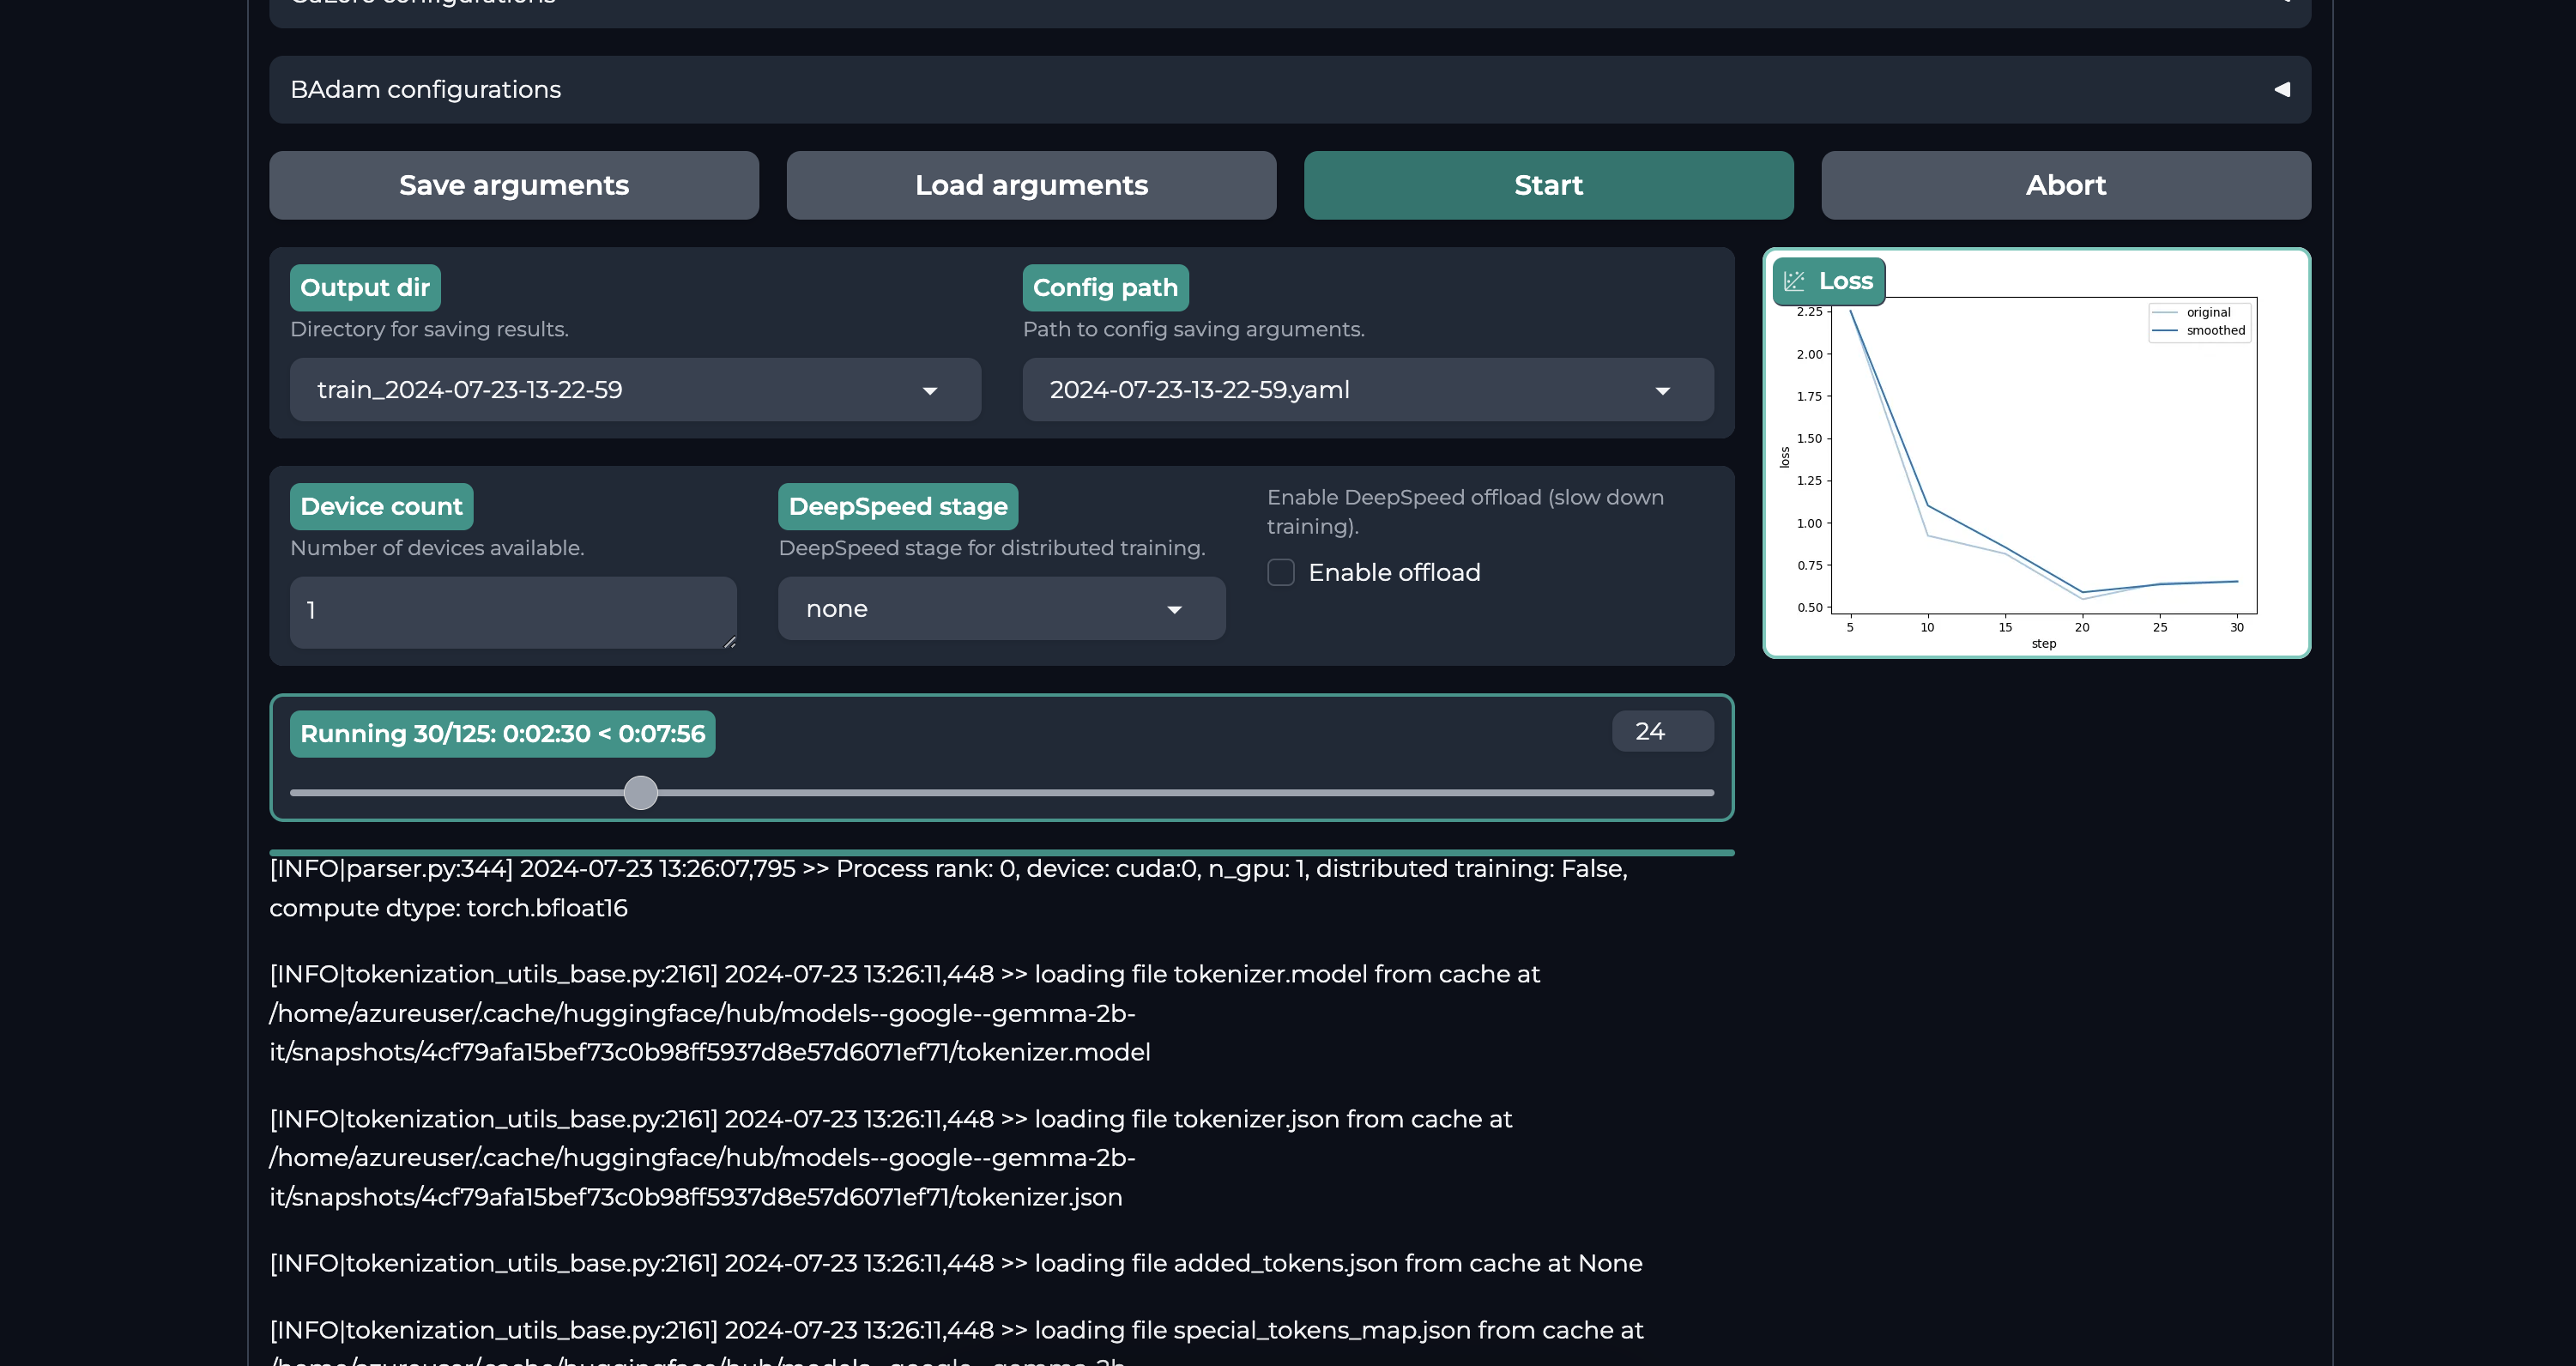Start the training run
The height and width of the screenshot is (1366, 2576).
point(1547,186)
